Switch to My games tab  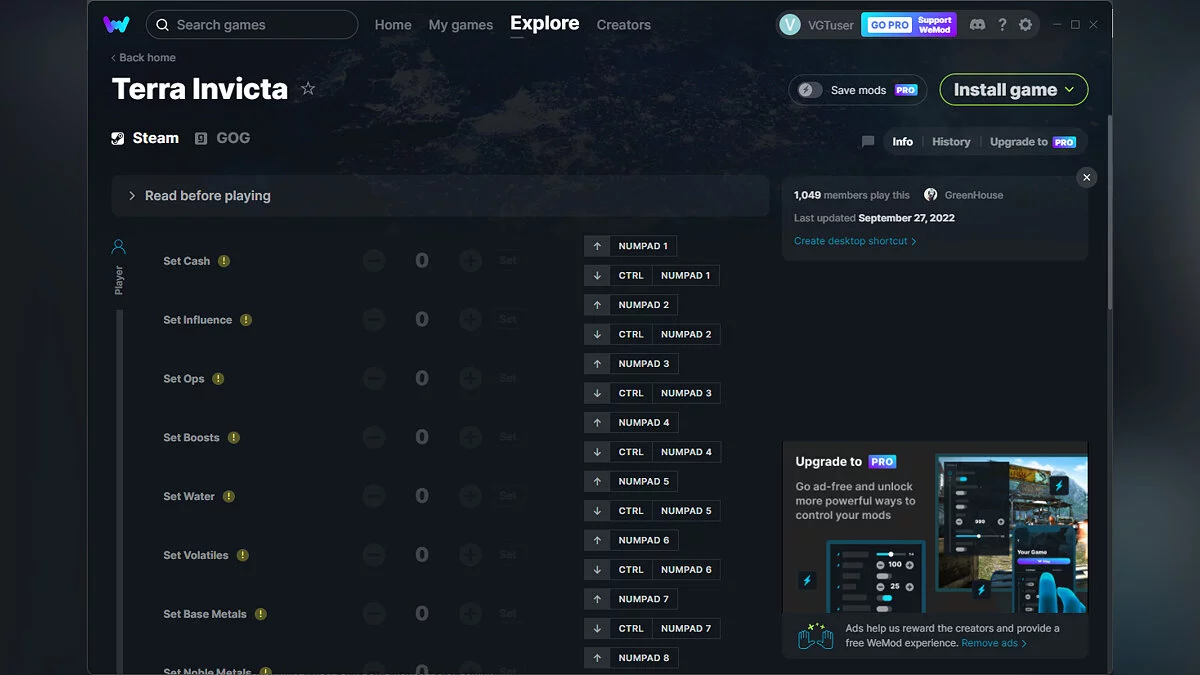coord(460,25)
